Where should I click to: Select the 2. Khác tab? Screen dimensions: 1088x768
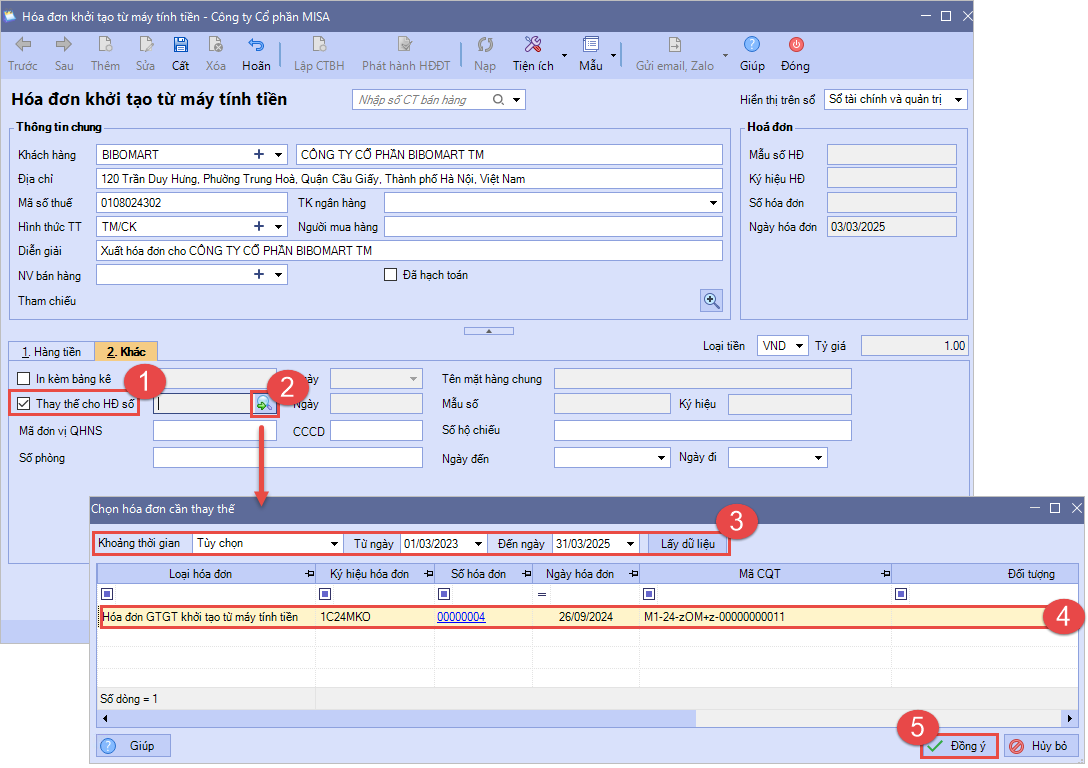126,352
